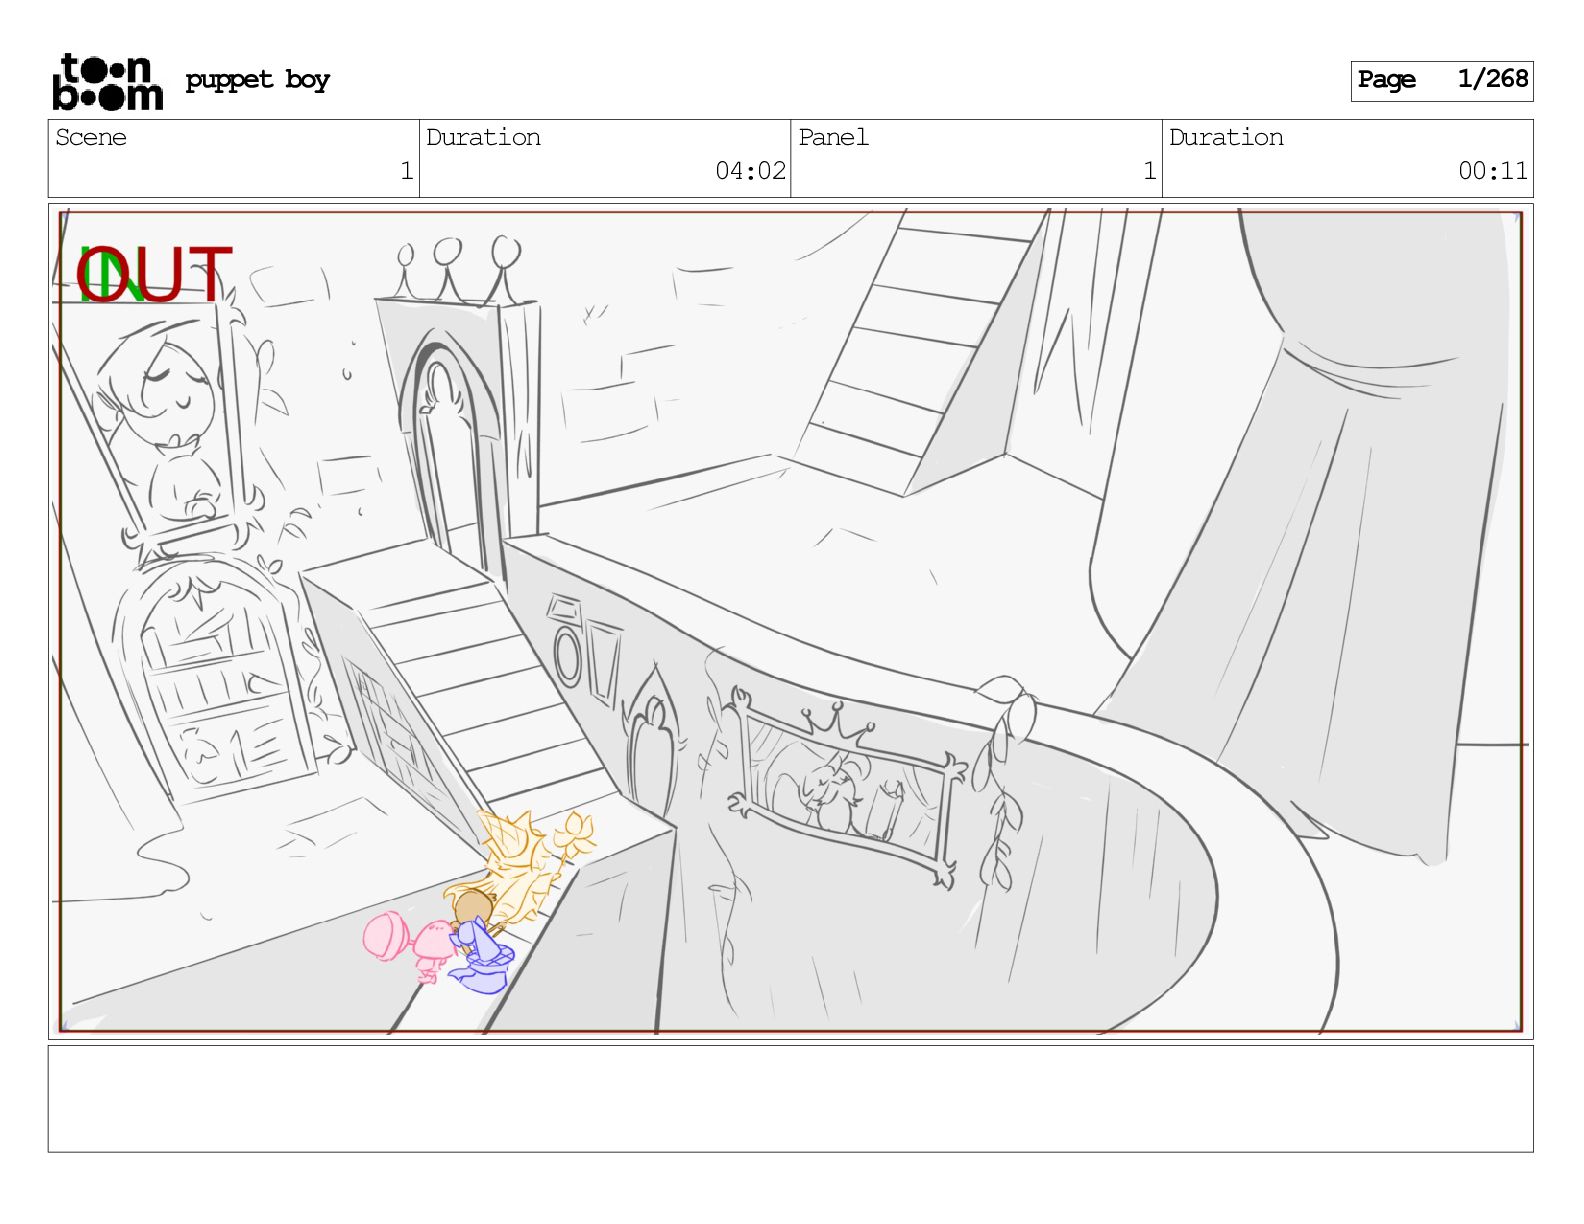Click the Panel header label
Image resolution: width=1584 pixels, height=1224 pixels.
click(x=833, y=137)
